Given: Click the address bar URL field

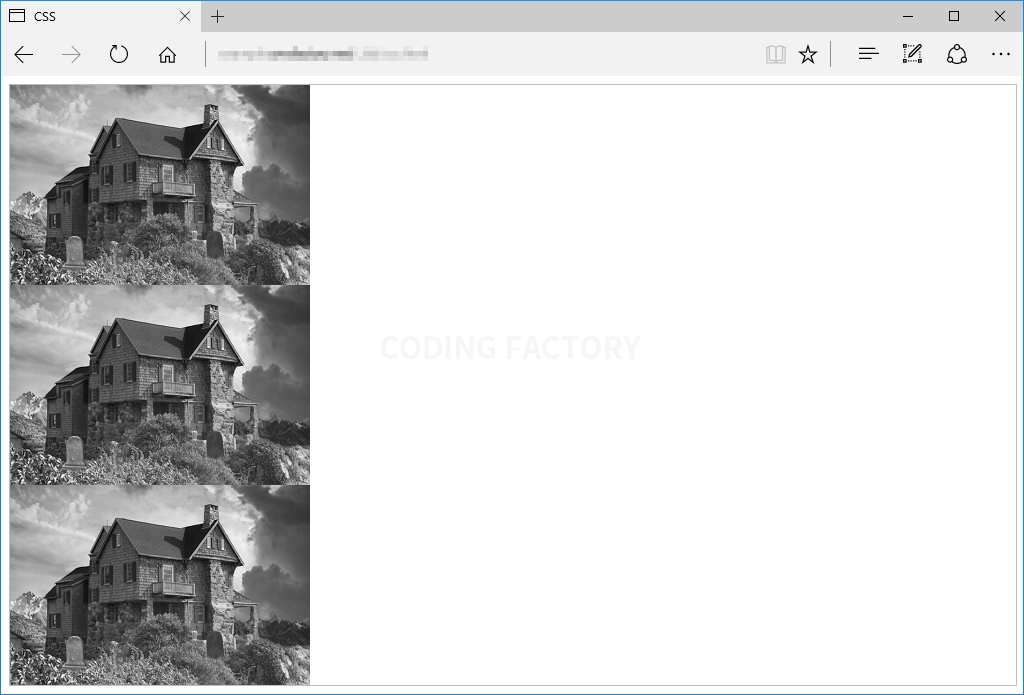Looking at the screenshot, I should [483, 54].
